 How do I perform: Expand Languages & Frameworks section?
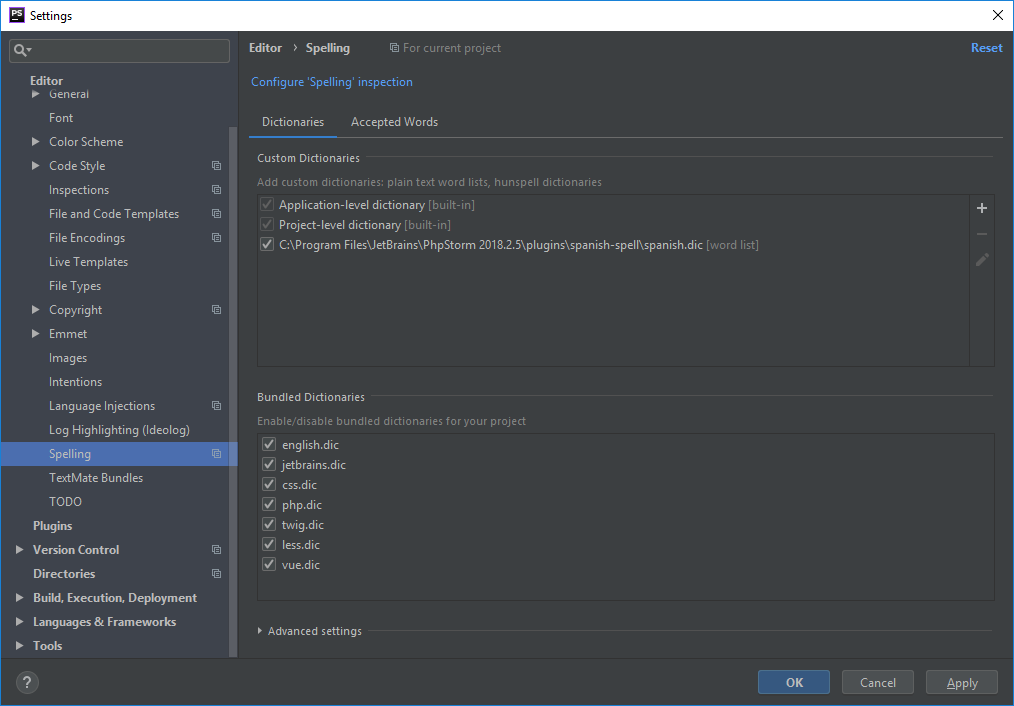19,621
